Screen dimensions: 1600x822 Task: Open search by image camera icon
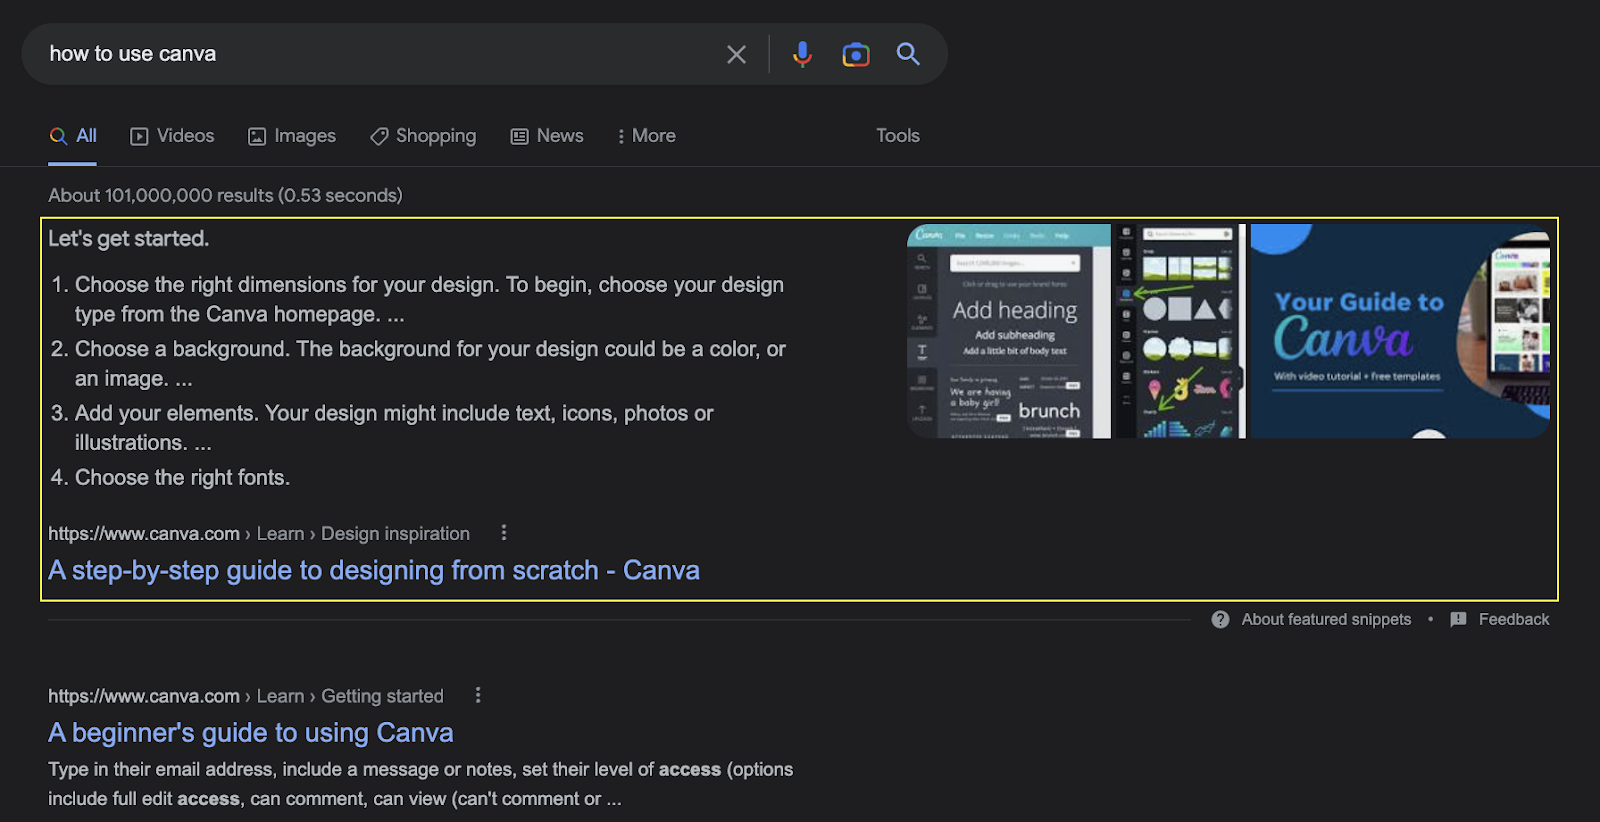coord(856,54)
